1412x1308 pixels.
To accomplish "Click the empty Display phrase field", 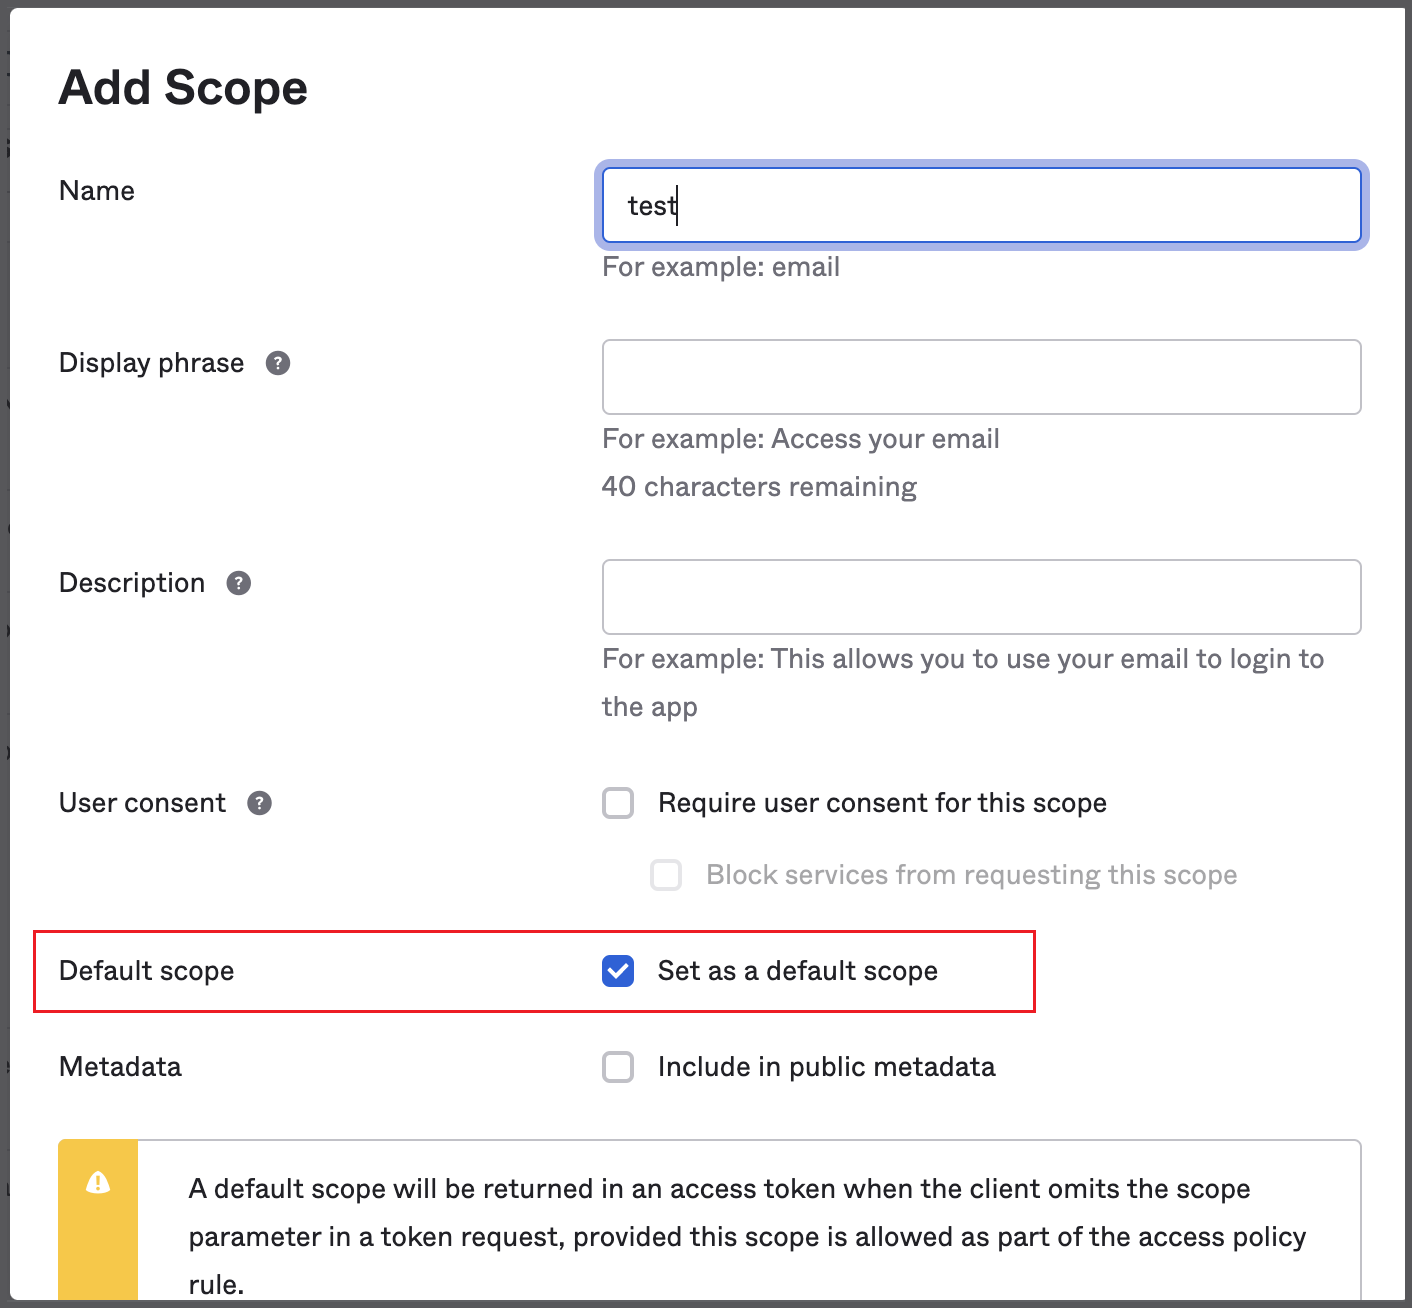I will (980, 377).
